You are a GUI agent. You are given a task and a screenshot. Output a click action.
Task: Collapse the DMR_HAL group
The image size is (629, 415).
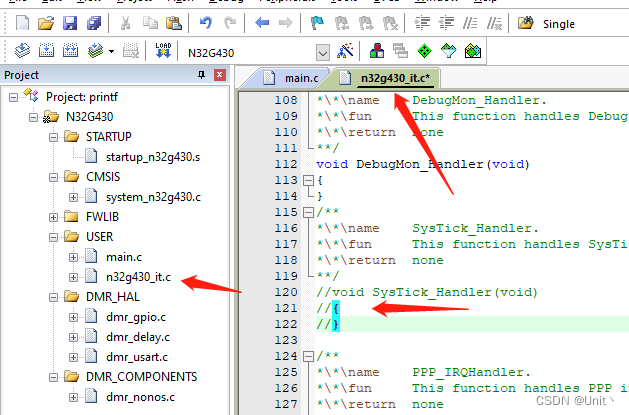pos(53,297)
